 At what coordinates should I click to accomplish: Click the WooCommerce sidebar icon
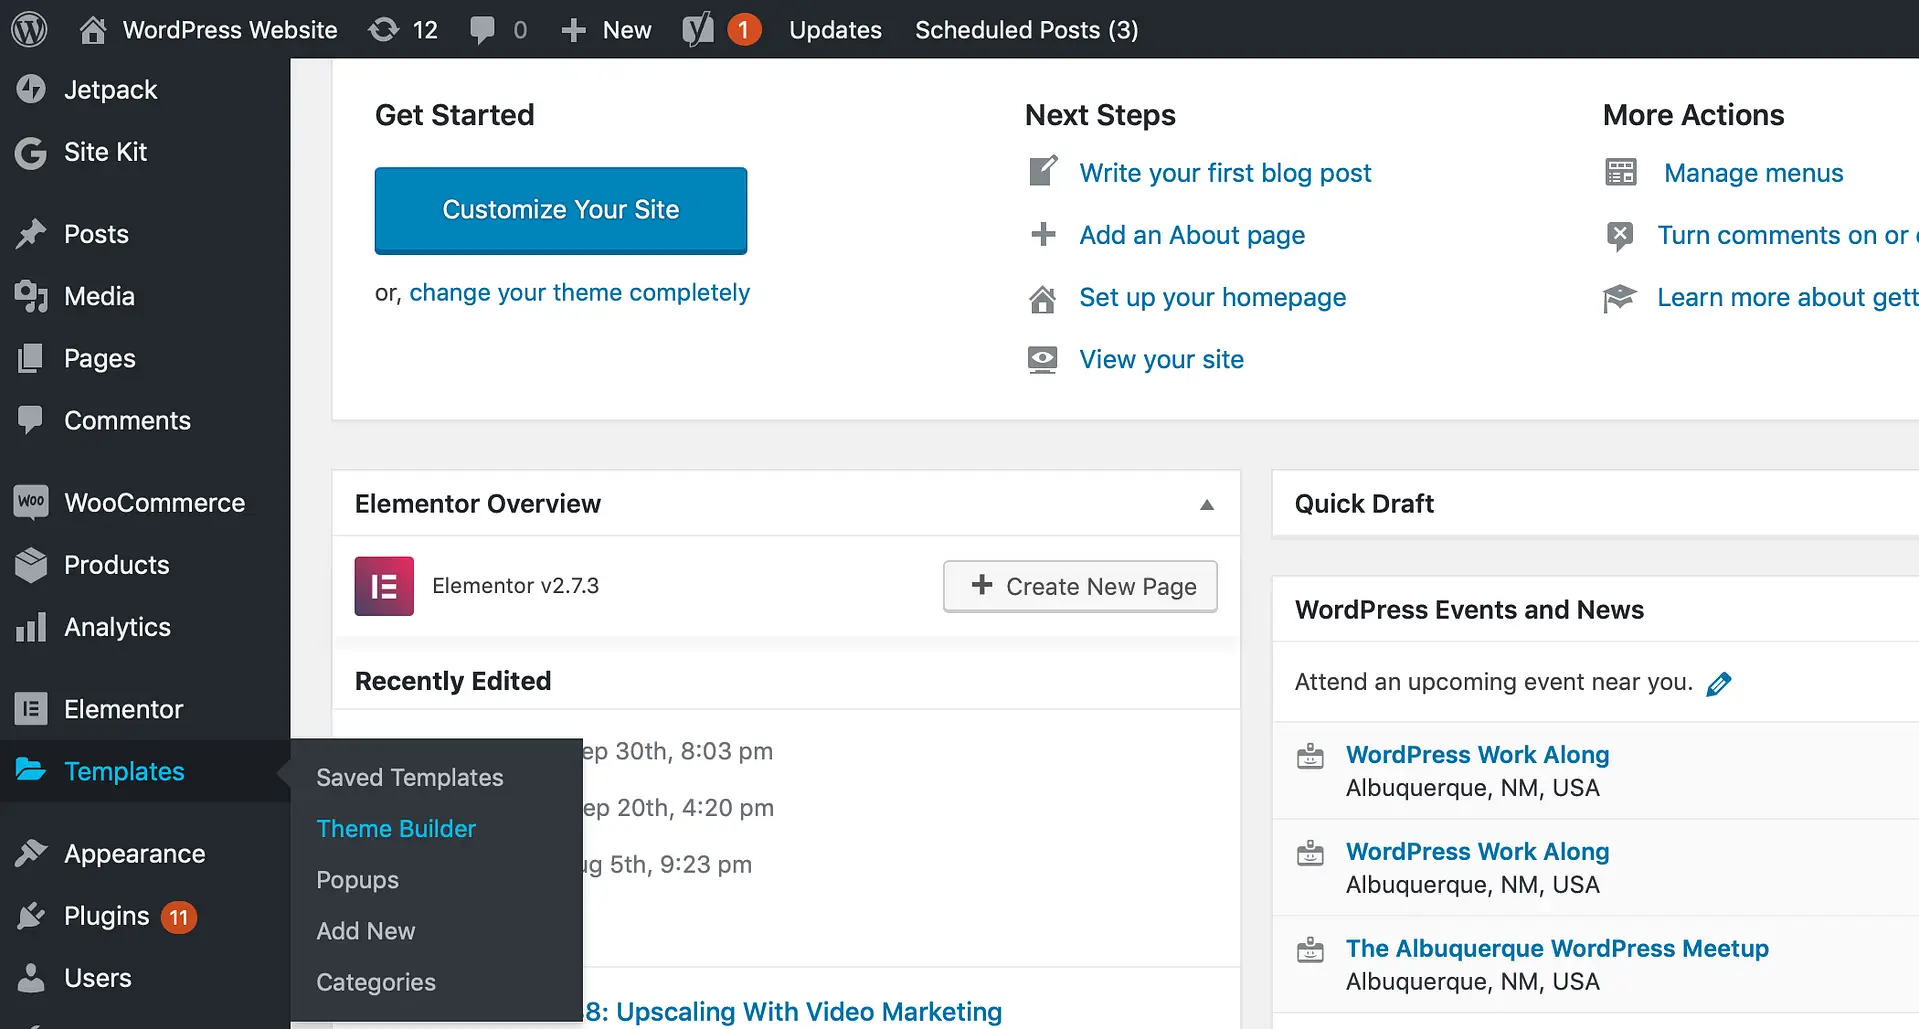[32, 502]
